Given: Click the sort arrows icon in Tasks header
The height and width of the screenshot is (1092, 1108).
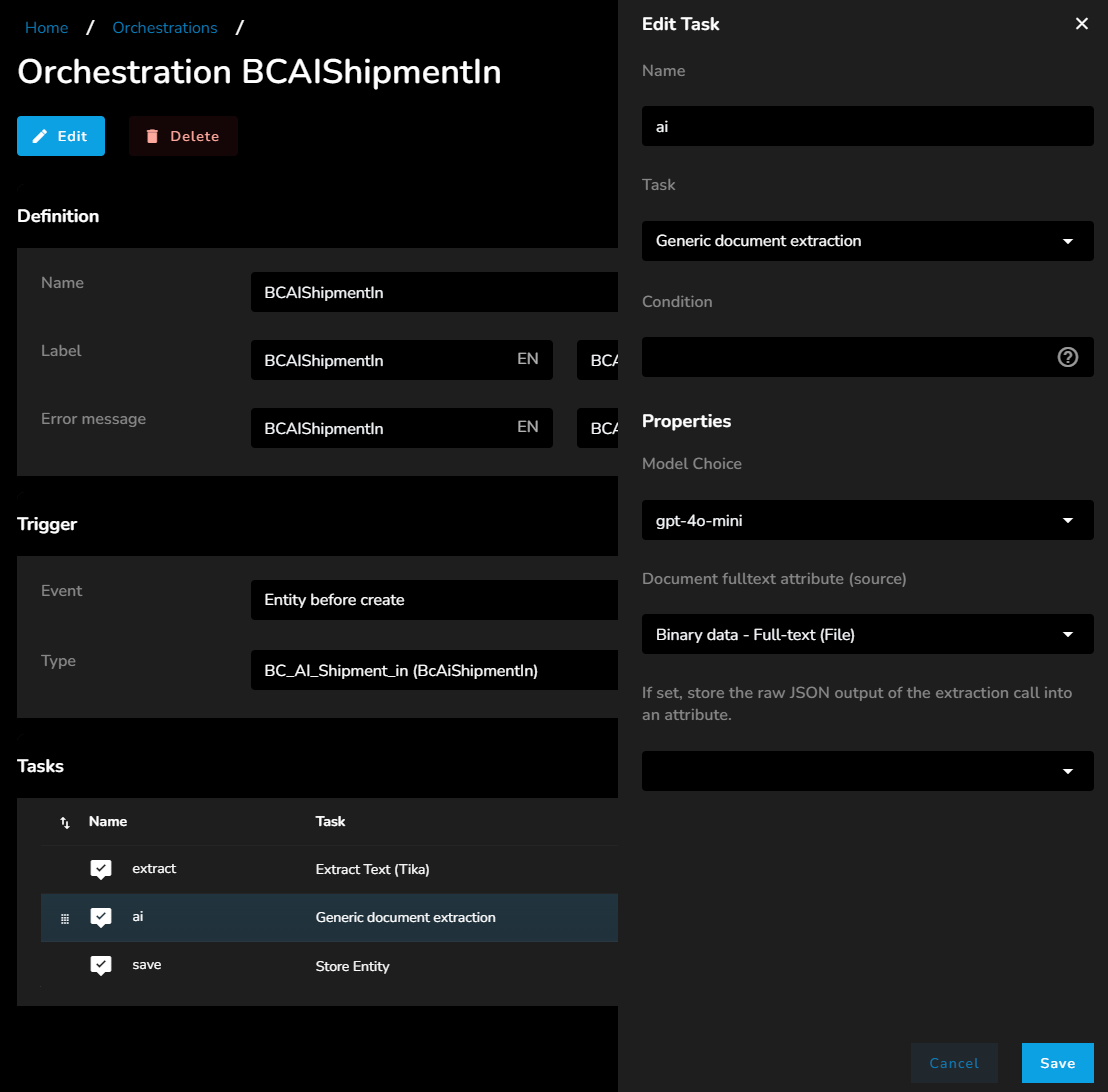Looking at the screenshot, I should pyautogui.click(x=65, y=822).
